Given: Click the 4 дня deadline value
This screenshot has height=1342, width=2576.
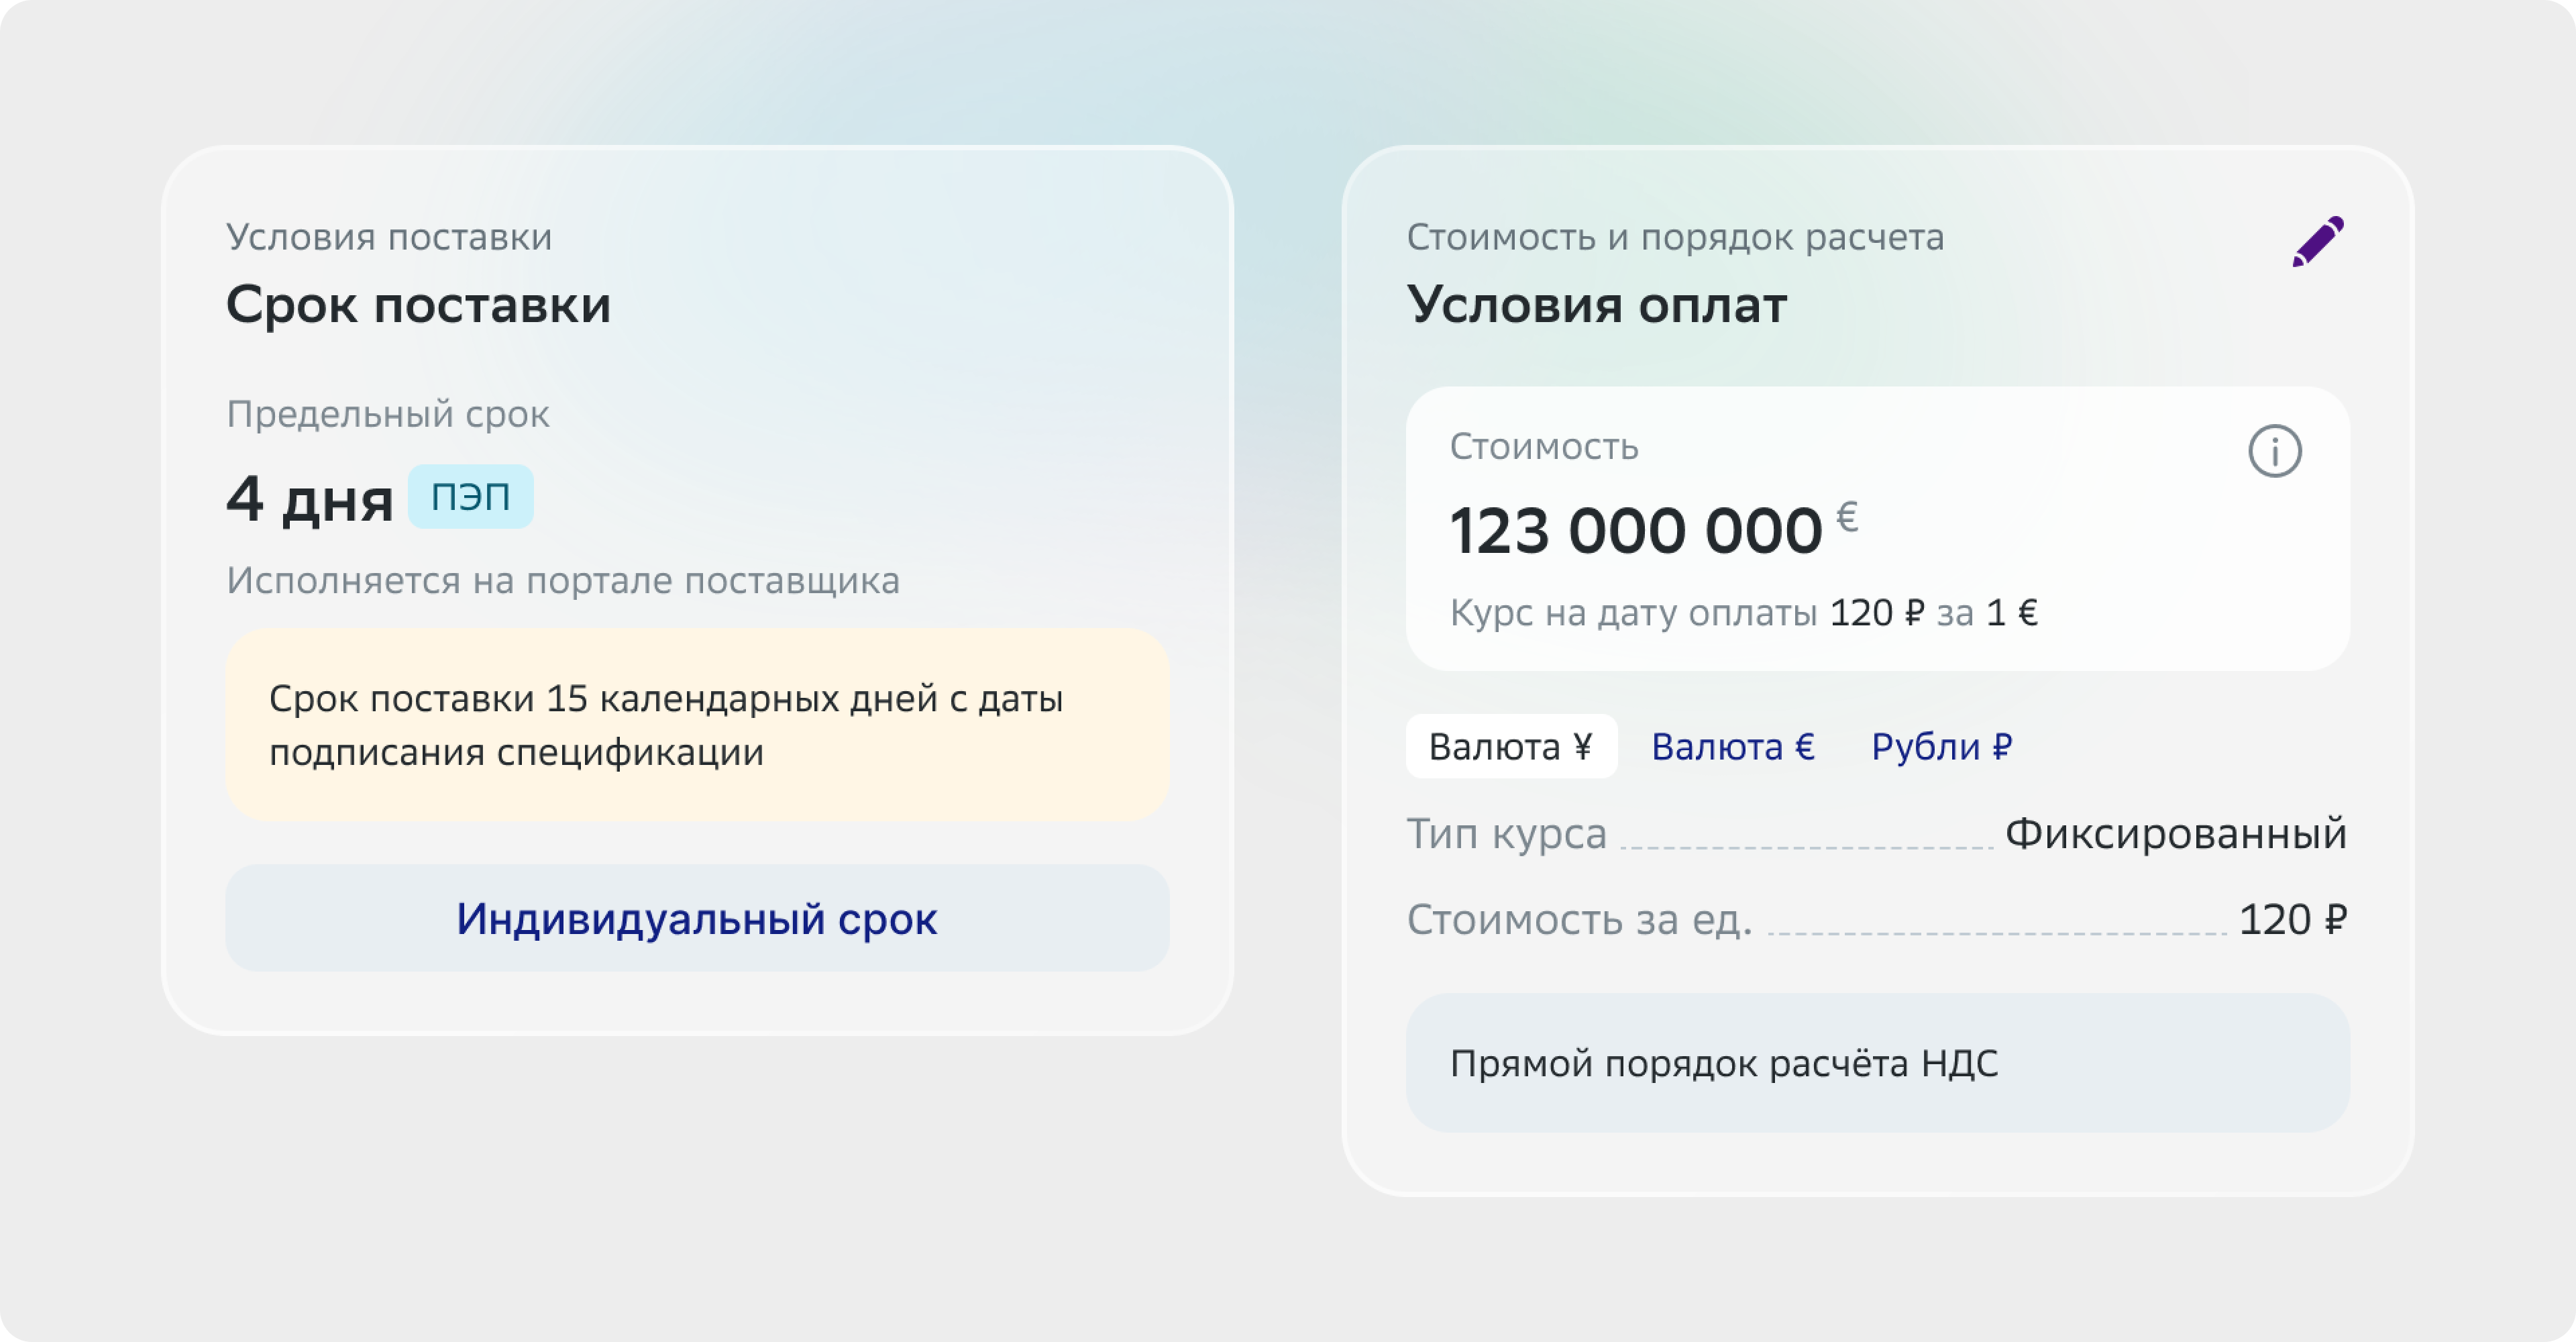Looking at the screenshot, I should pyautogui.click(x=309, y=499).
